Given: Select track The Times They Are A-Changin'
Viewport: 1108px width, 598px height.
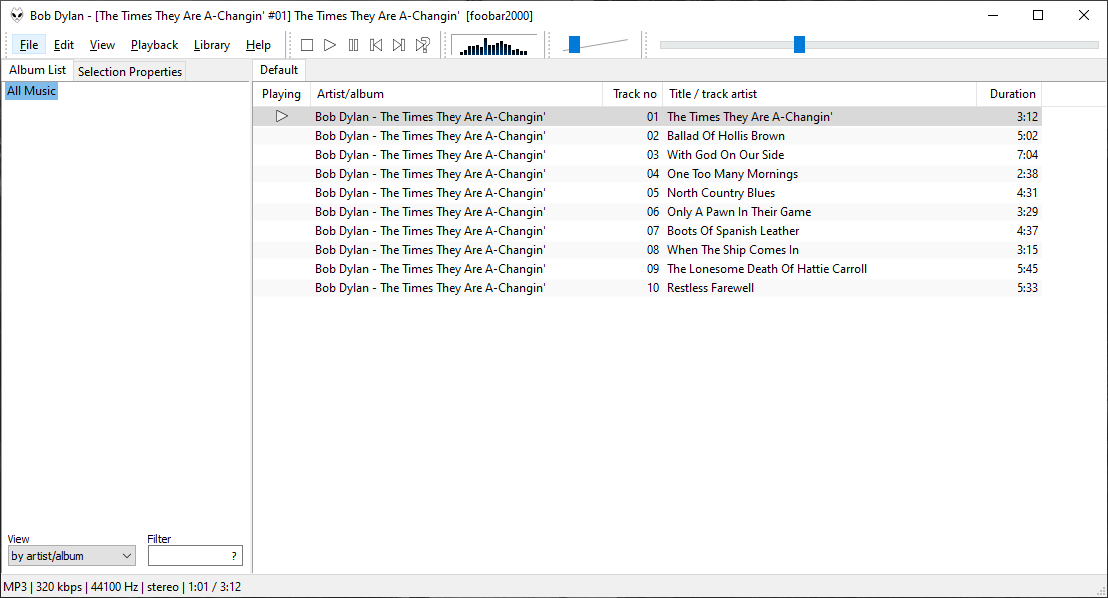Looking at the screenshot, I should pyautogui.click(x=647, y=117).
